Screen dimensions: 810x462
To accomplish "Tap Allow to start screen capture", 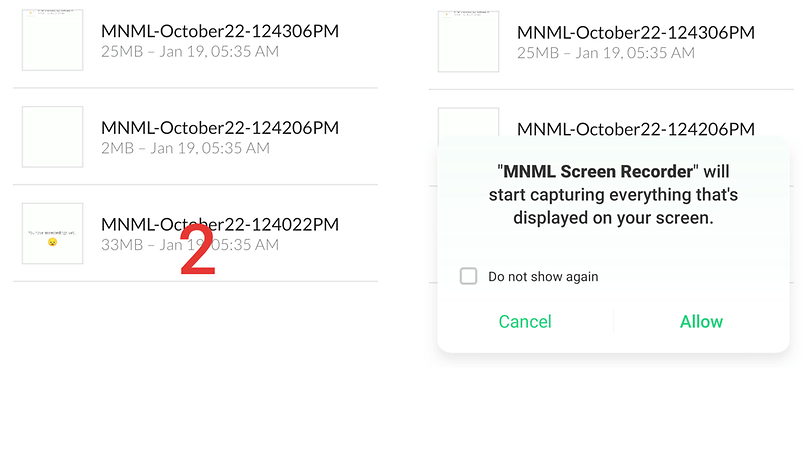I will coord(701,321).
